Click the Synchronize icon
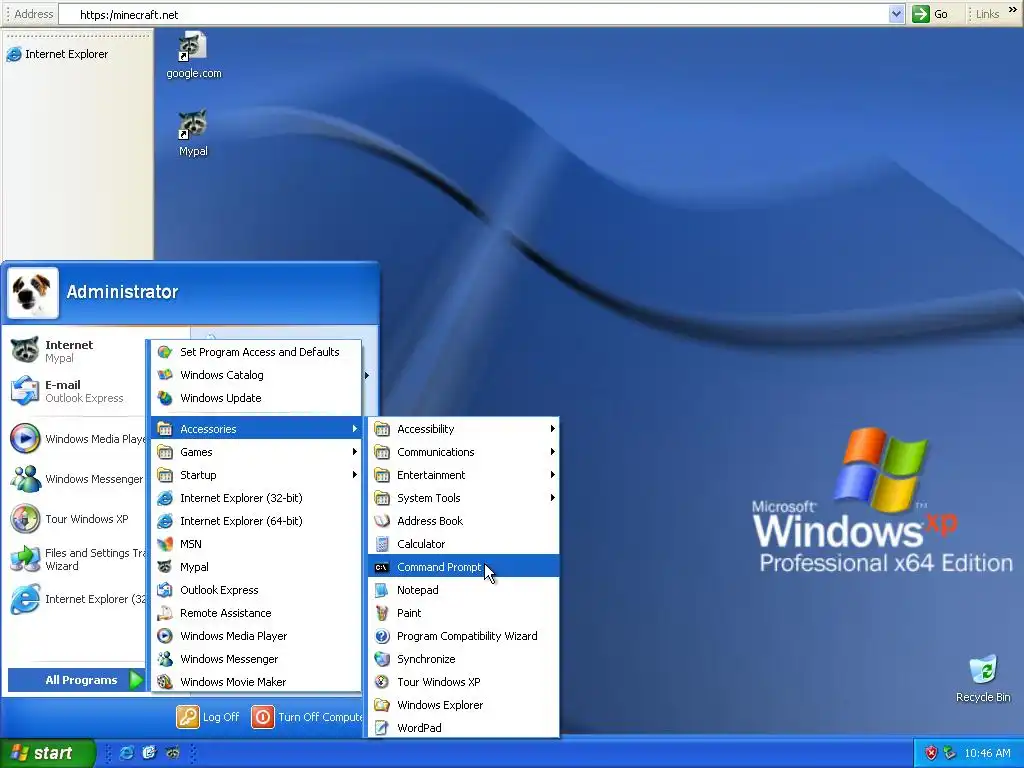Screen dimensions: 1024x768 coord(382,658)
